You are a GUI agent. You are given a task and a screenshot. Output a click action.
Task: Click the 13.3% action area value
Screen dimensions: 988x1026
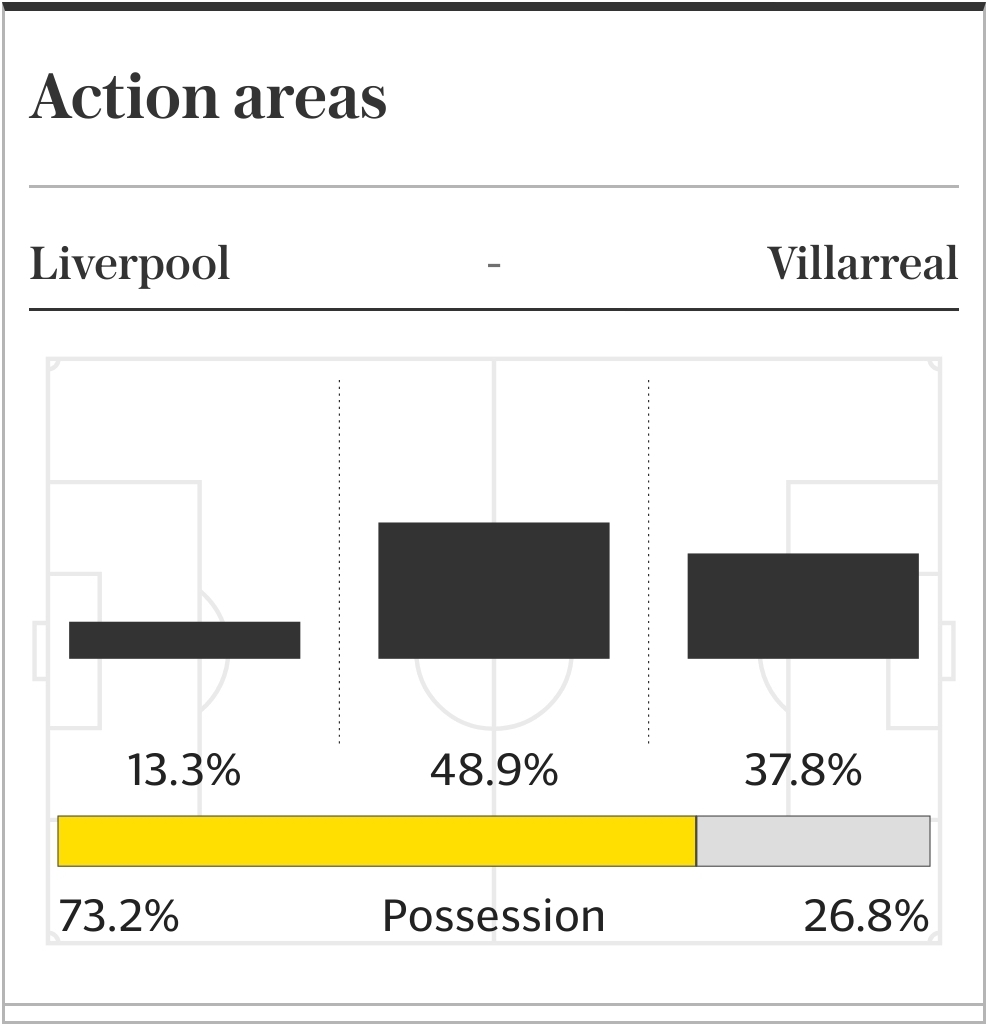pyautogui.click(x=184, y=771)
